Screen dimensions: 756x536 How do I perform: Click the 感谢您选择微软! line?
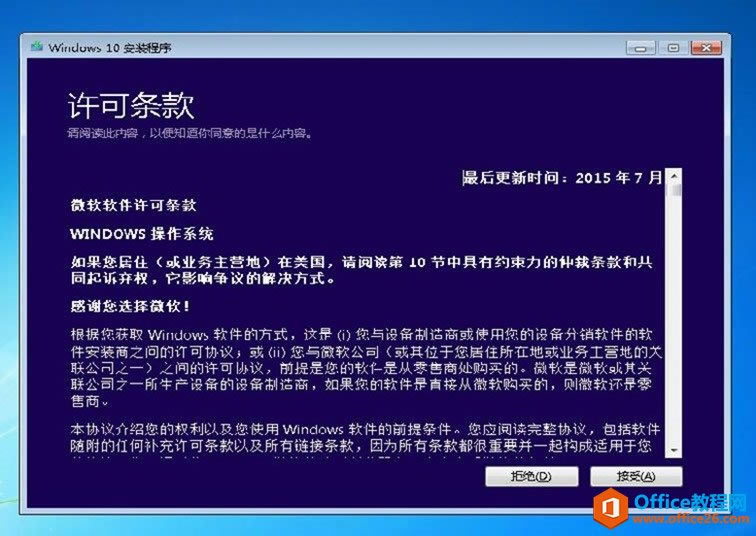(x=130, y=306)
